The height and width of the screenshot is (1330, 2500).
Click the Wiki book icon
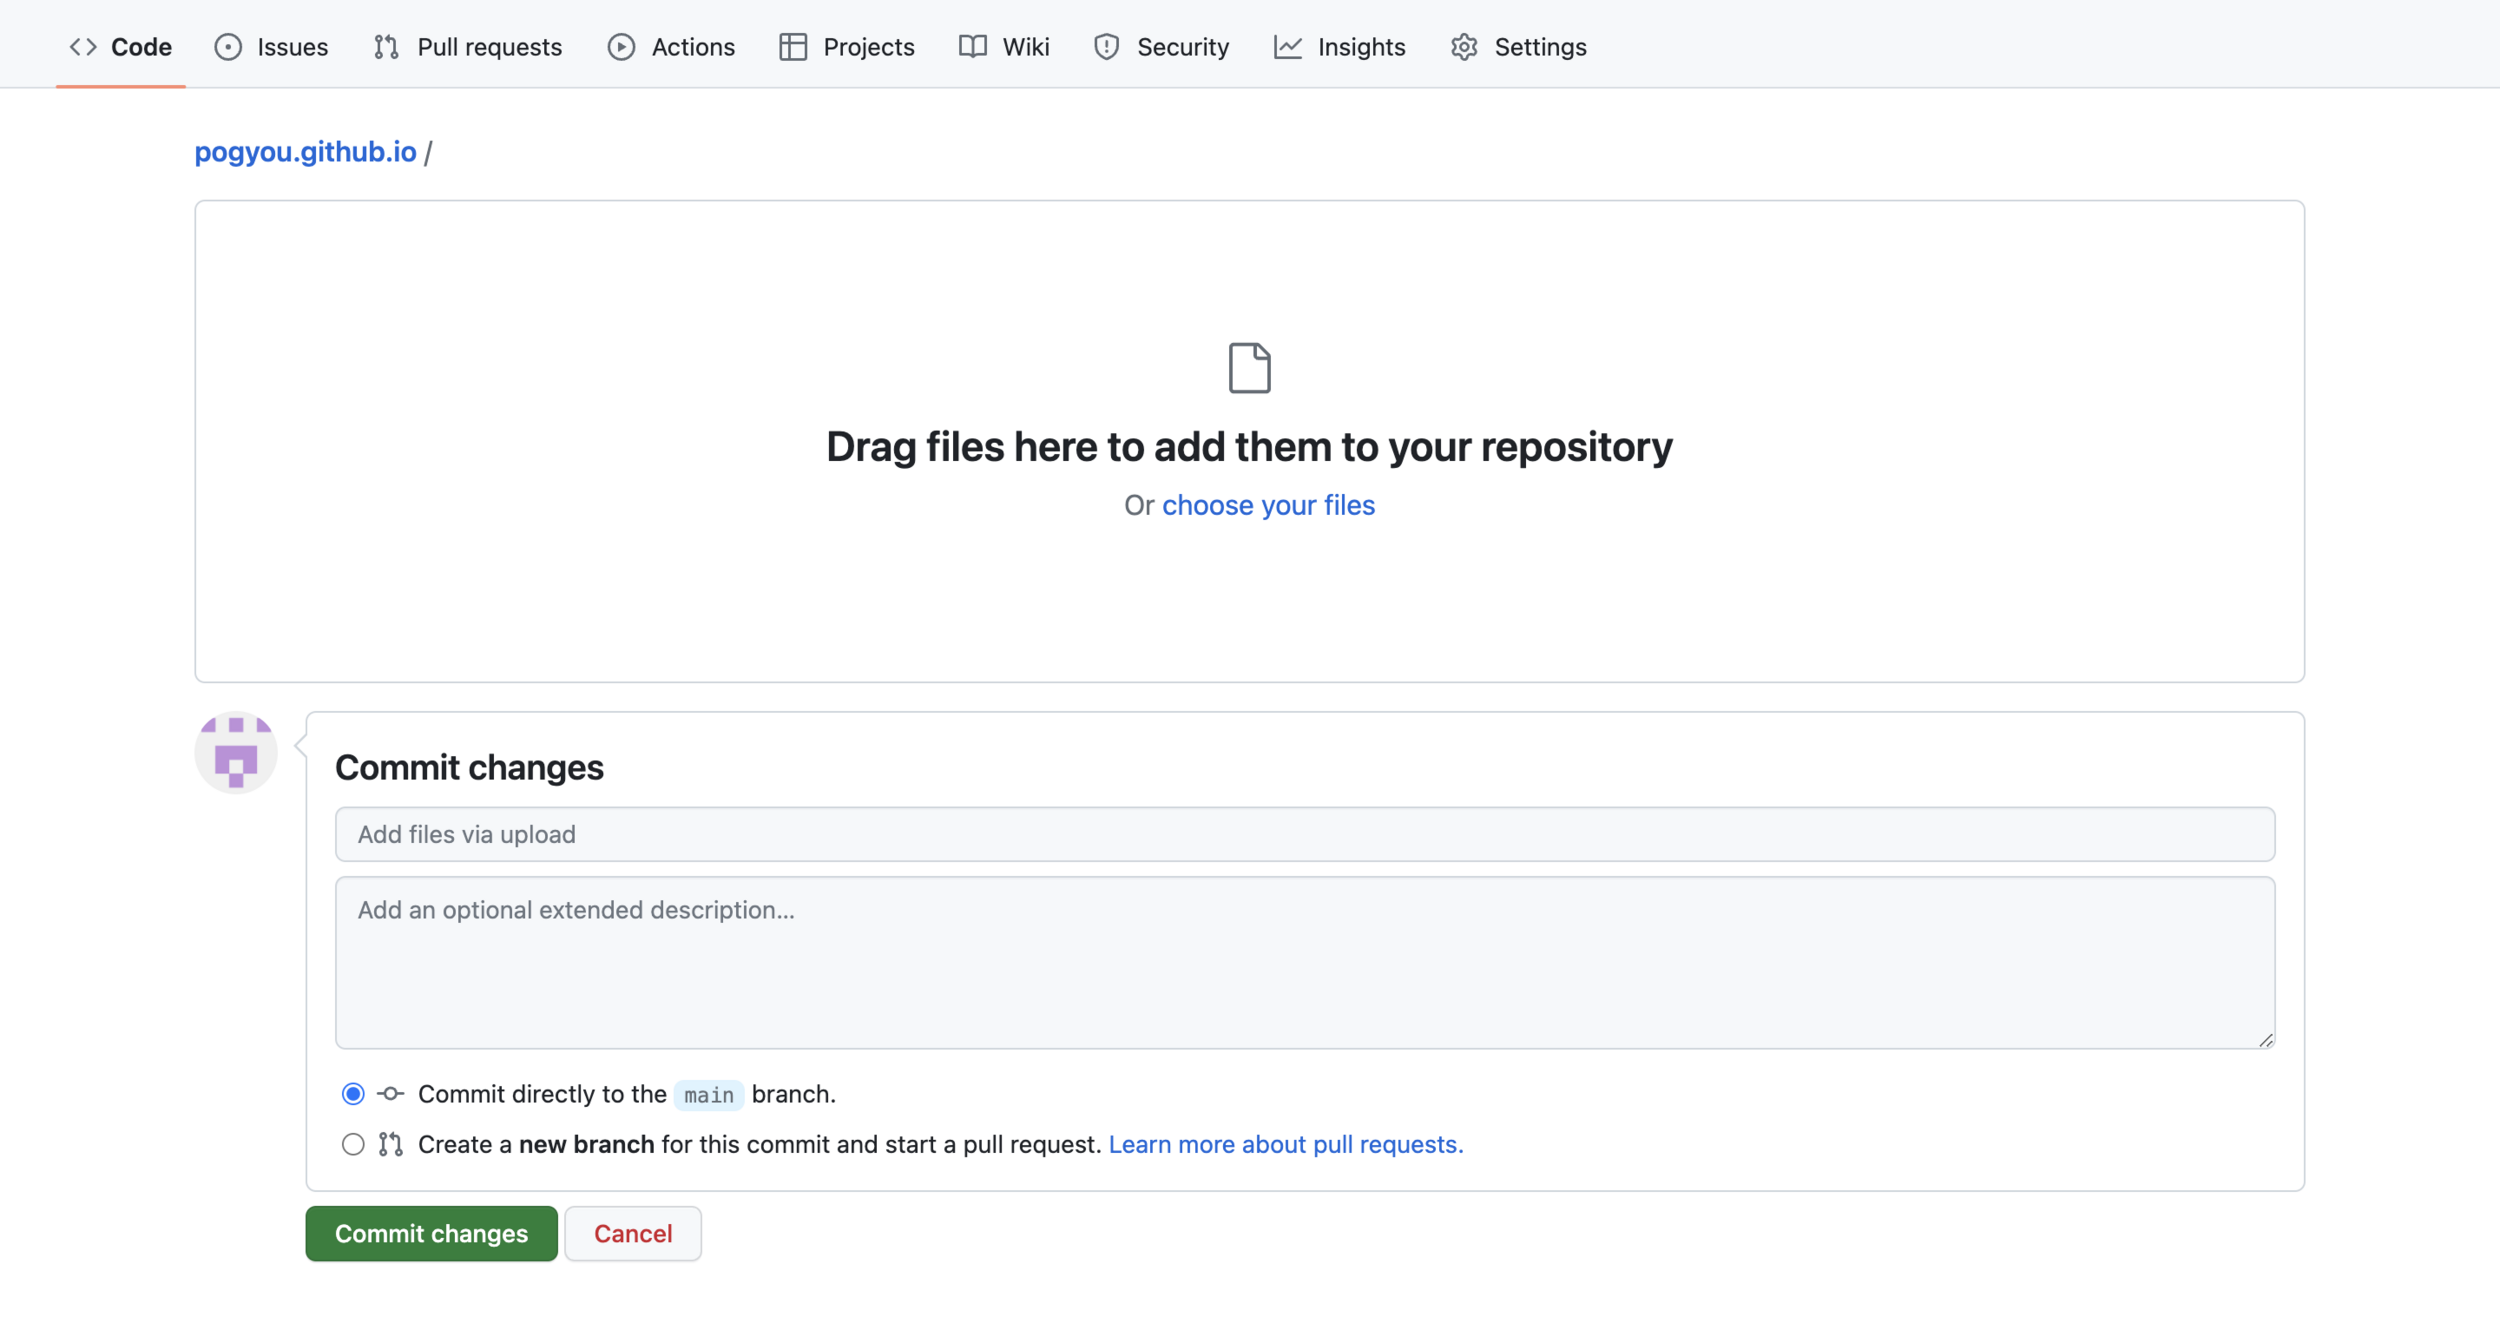click(972, 47)
